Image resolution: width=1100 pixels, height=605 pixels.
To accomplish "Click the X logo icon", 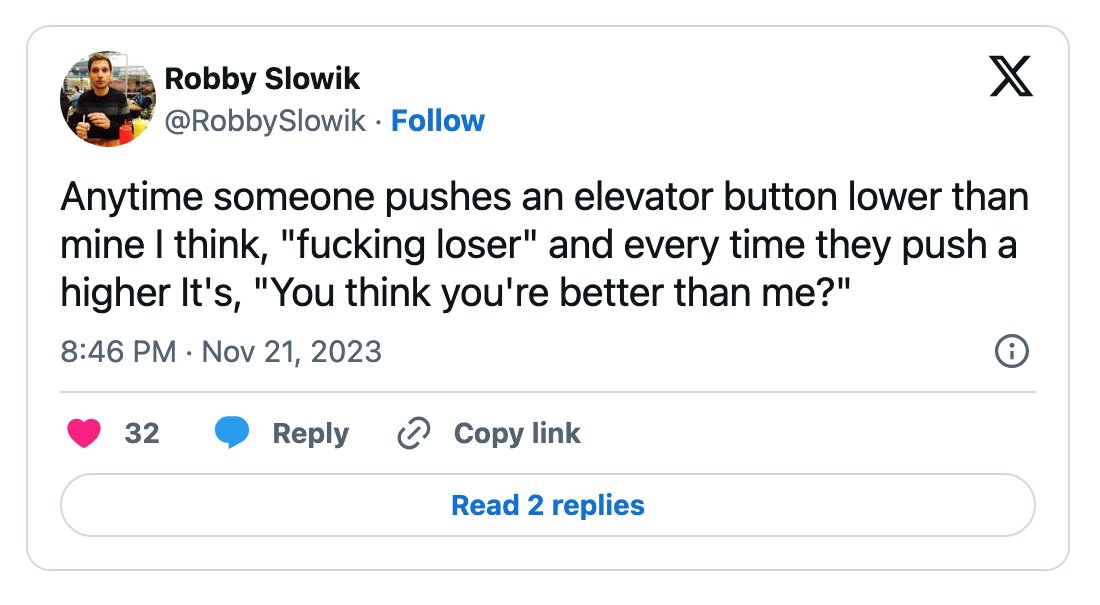I will [1011, 76].
